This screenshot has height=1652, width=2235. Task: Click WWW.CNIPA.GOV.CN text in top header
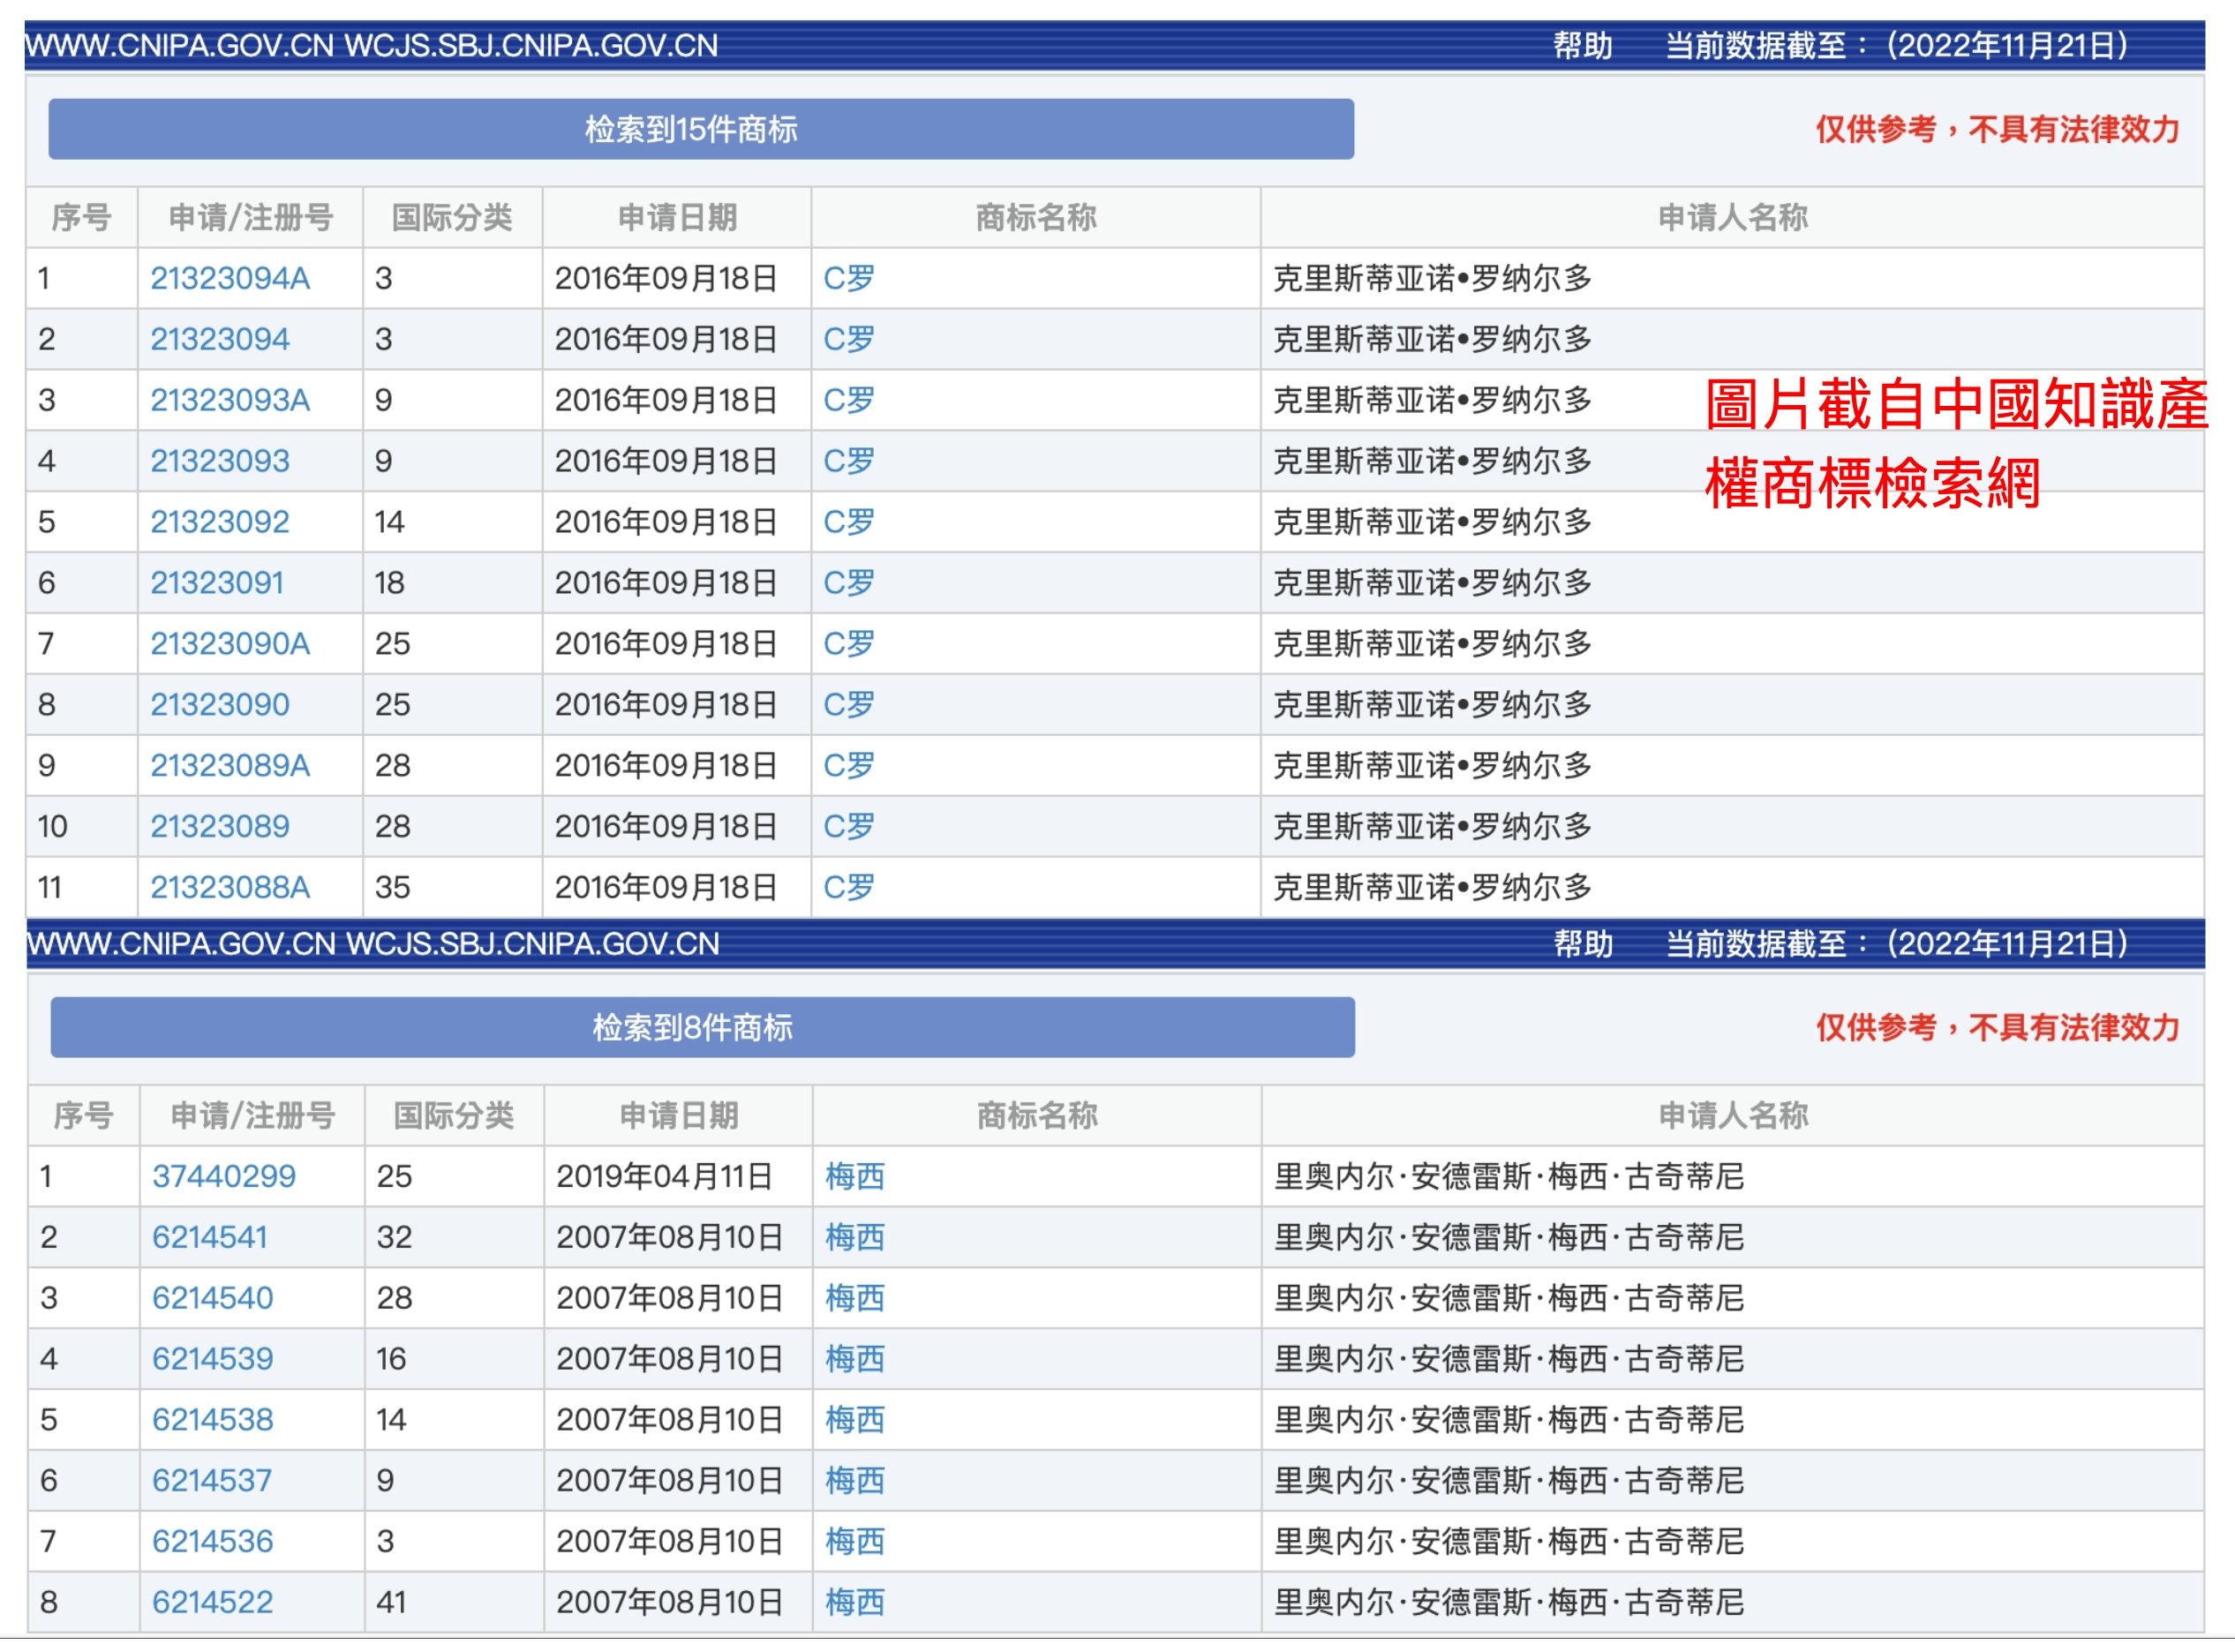[180, 46]
